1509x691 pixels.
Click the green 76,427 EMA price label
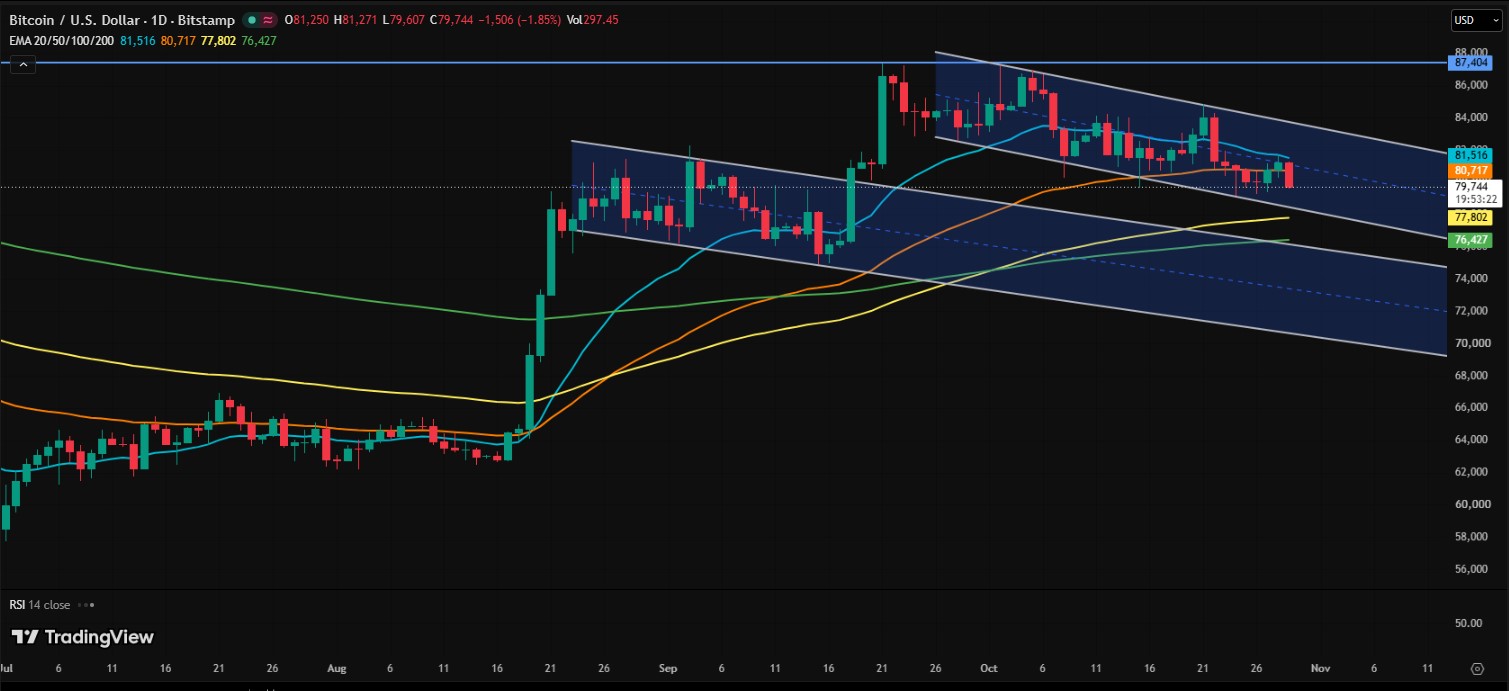(x=1470, y=240)
